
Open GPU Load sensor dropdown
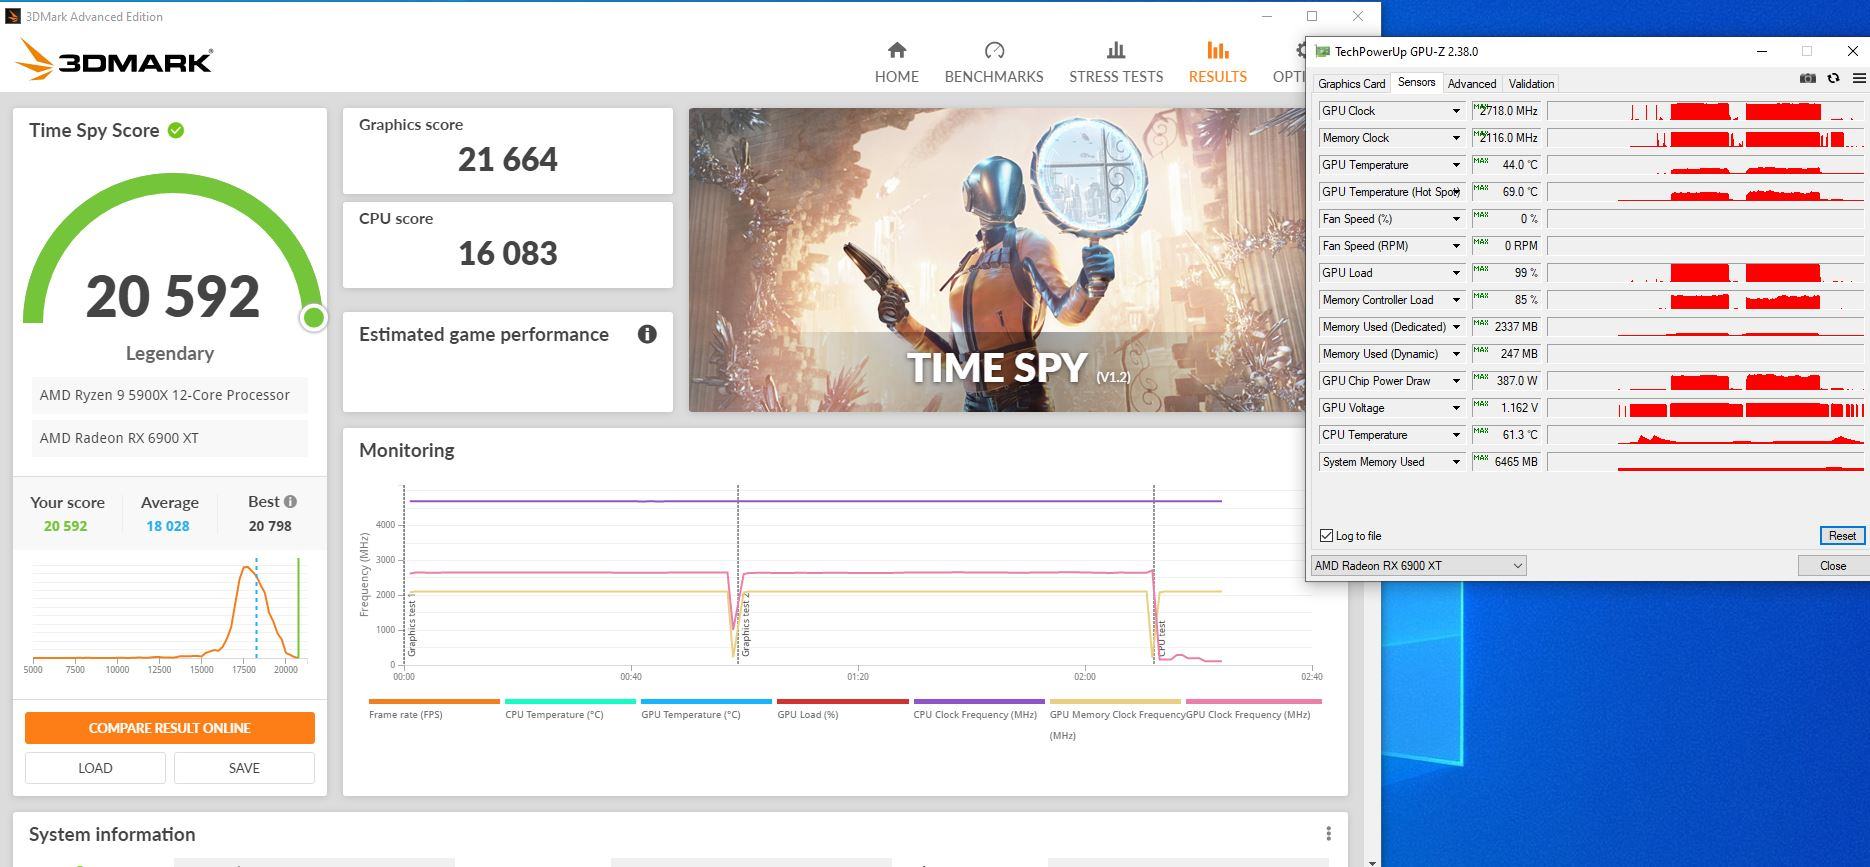point(1456,273)
